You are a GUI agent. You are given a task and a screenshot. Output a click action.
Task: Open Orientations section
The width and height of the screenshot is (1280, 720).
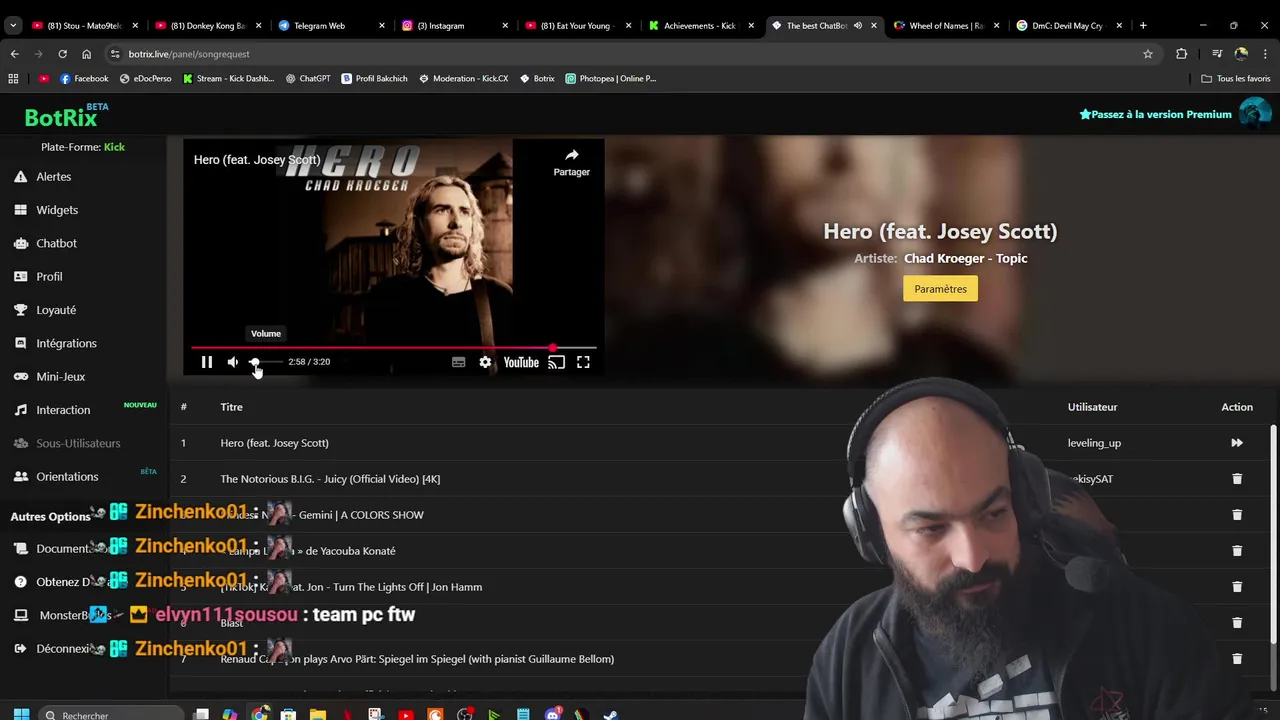click(67, 477)
